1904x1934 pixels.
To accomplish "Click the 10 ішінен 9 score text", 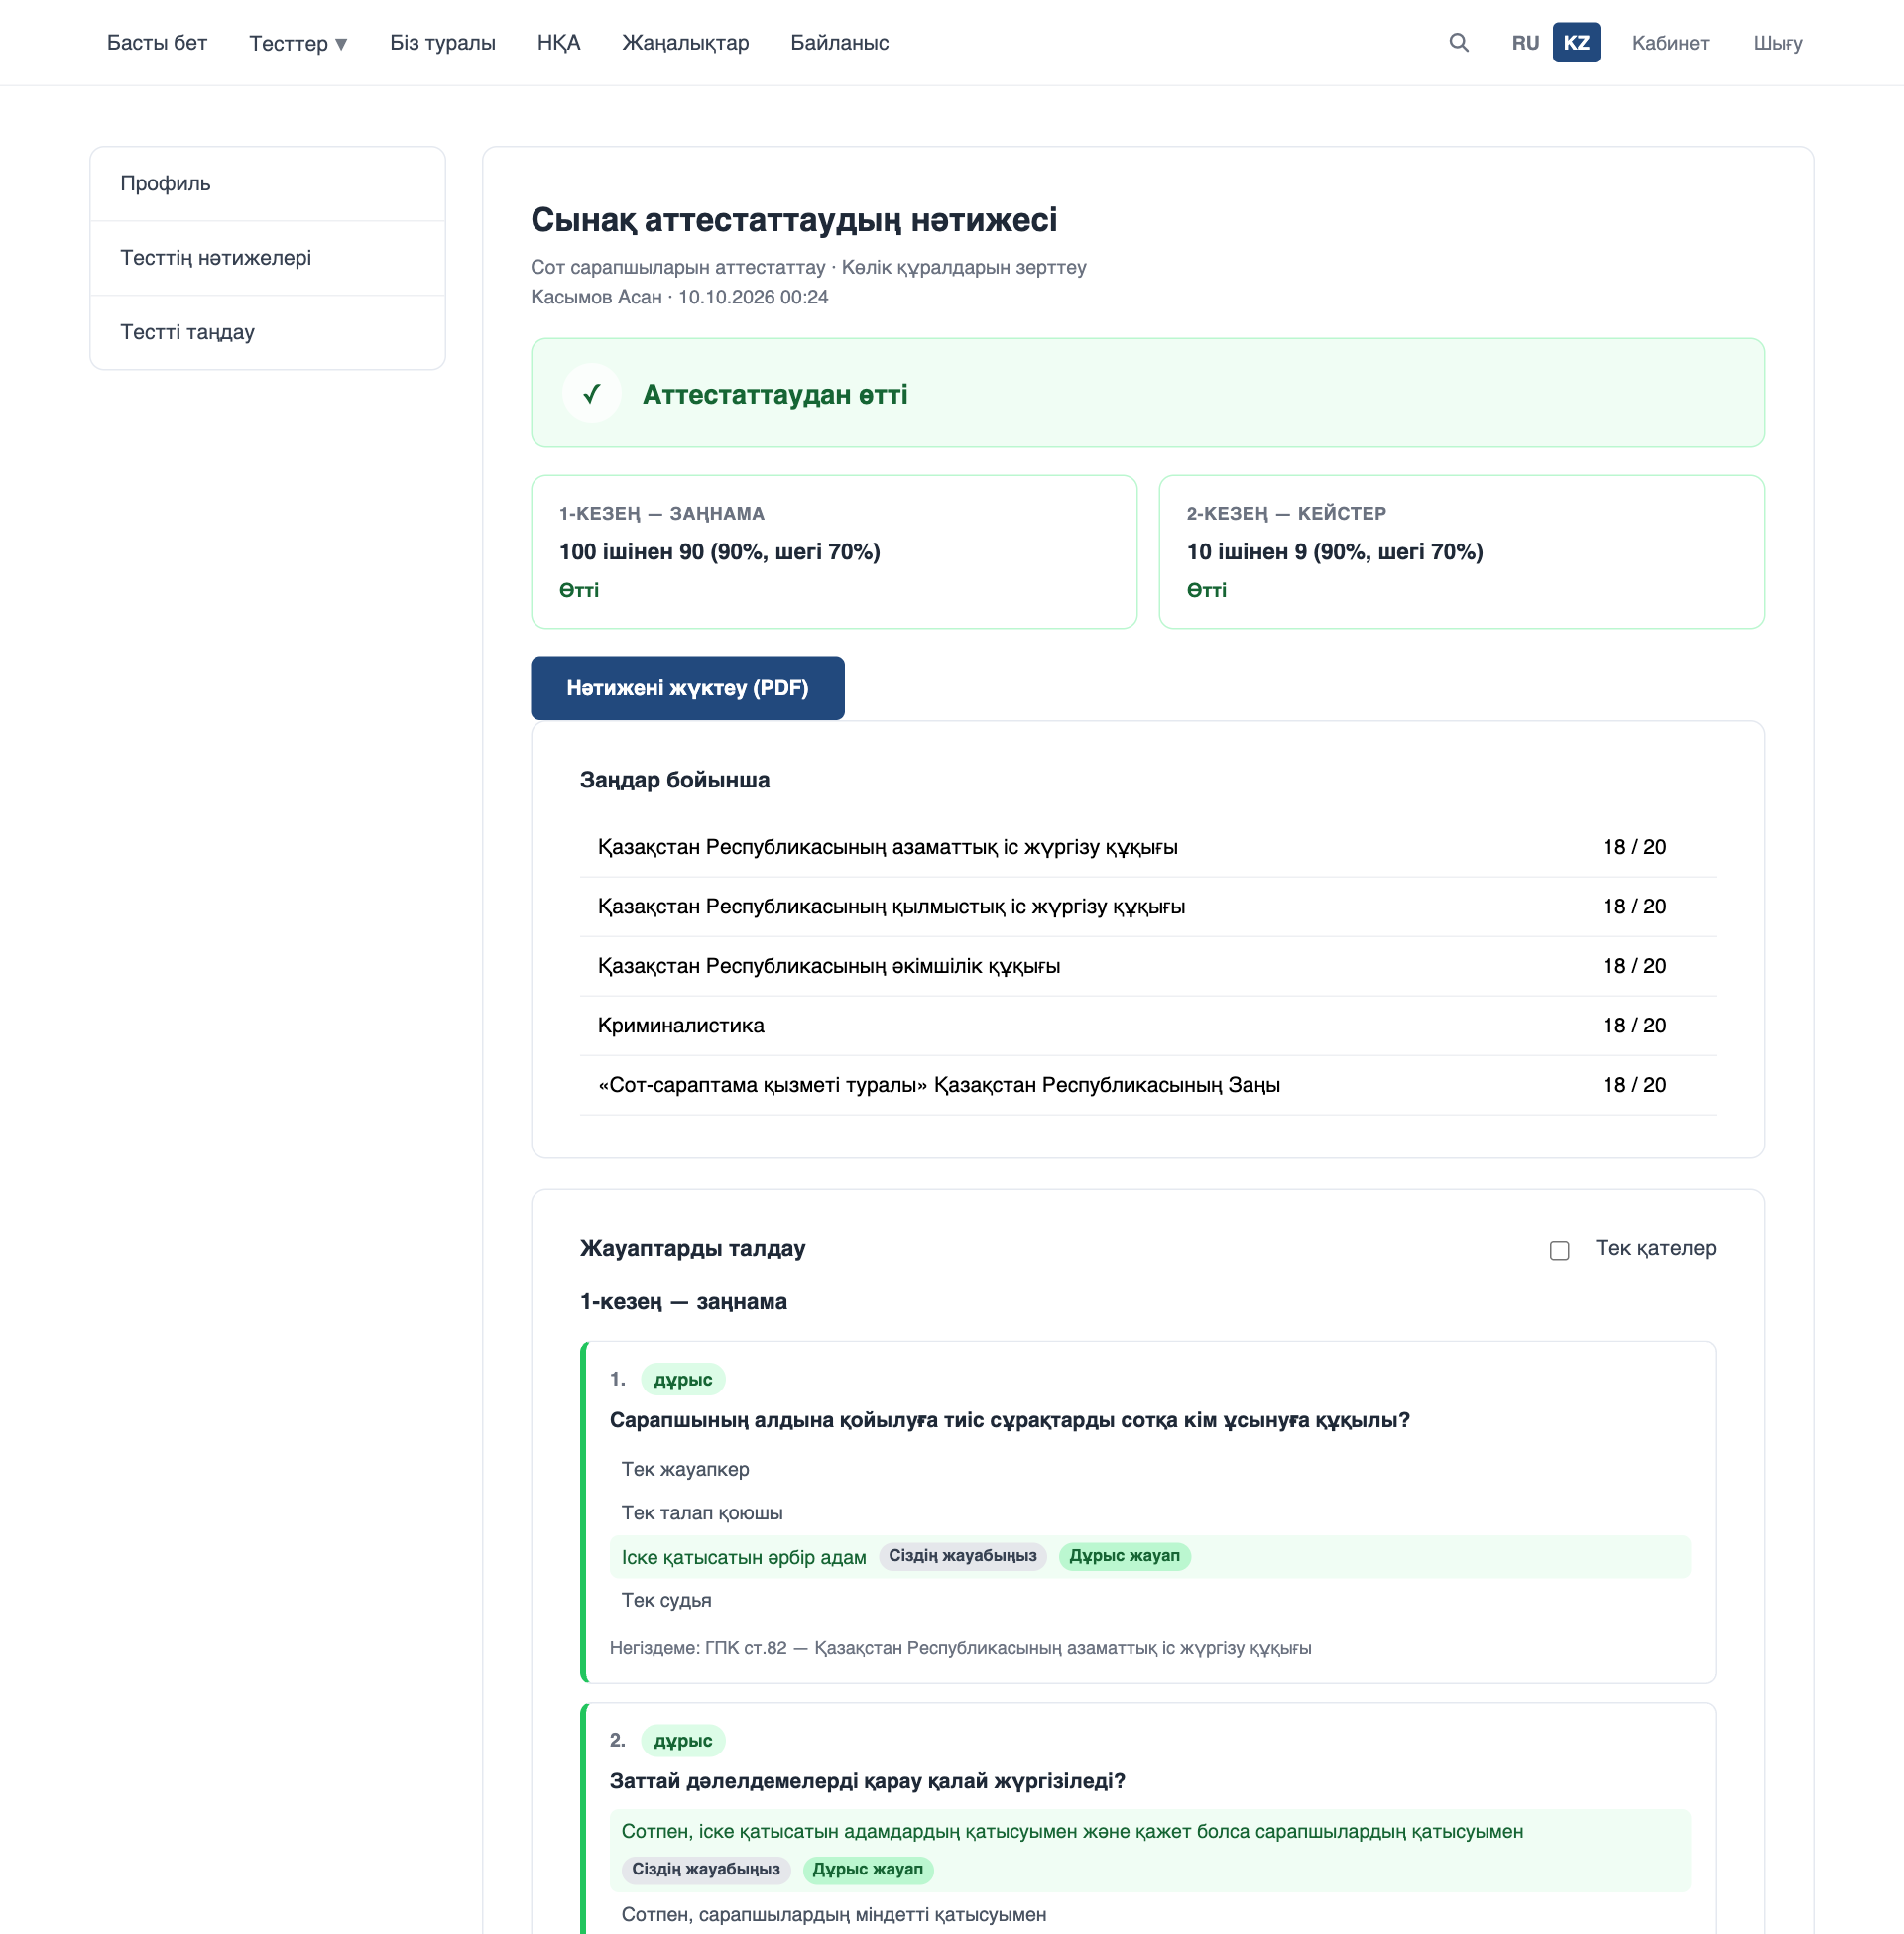I will (1334, 552).
